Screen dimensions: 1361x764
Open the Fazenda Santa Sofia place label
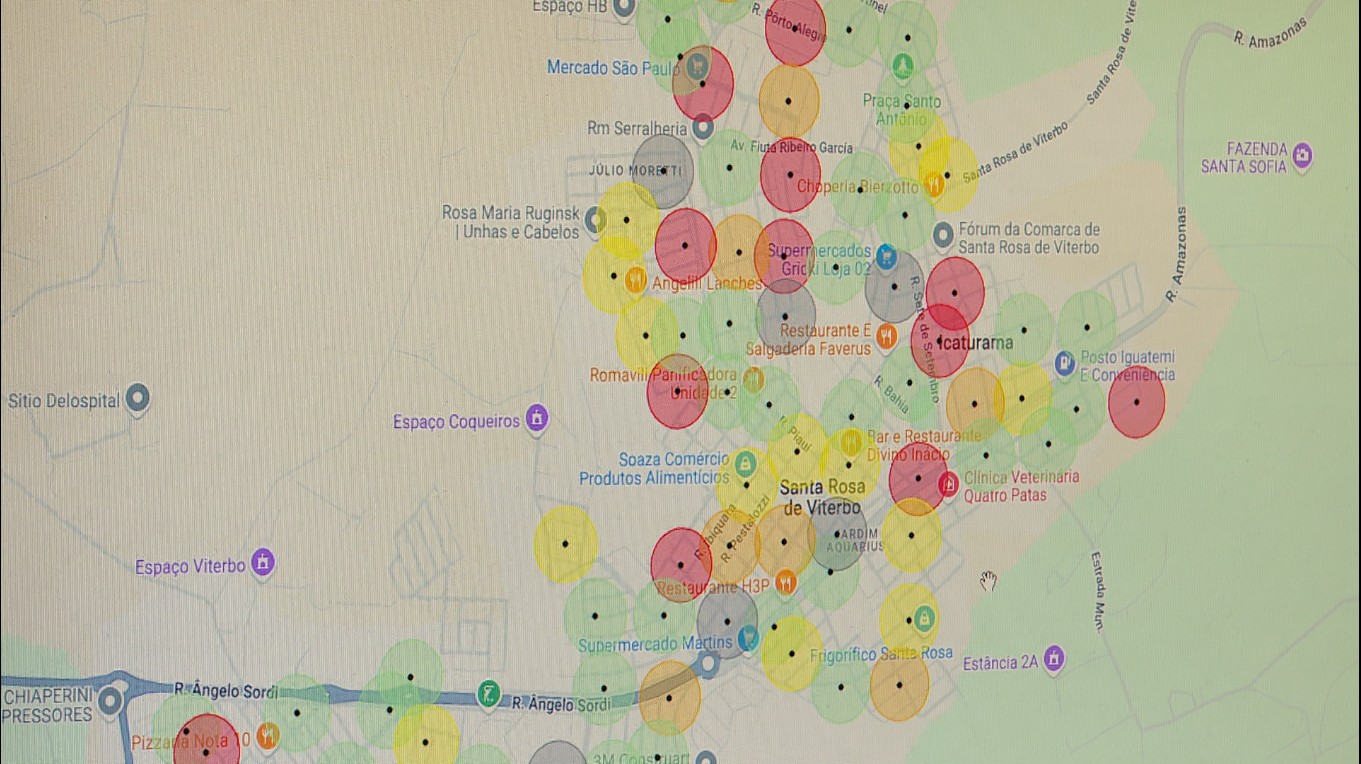coord(1244,157)
